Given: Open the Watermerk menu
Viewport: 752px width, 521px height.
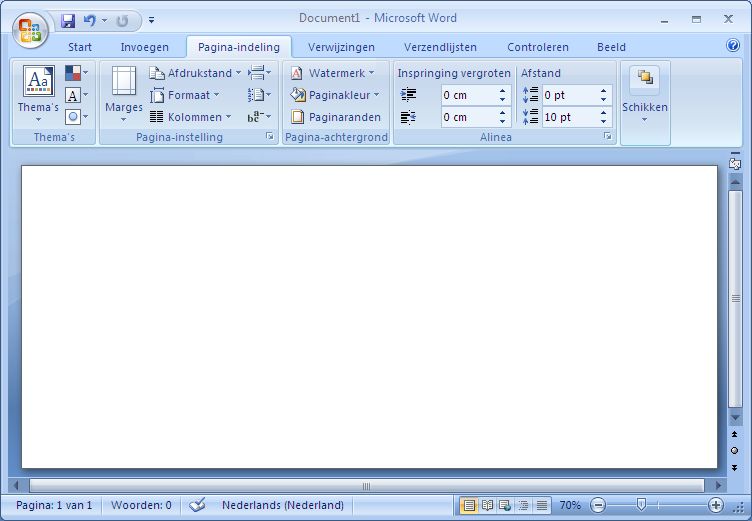Looking at the screenshot, I should 332,73.
